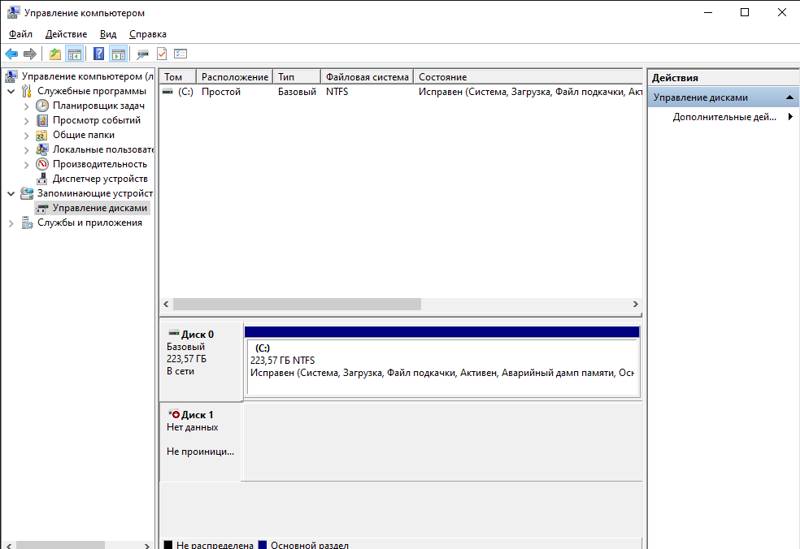Open the Действие menu
Image resolution: width=800 pixels, height=549 pixels.
tap(66, 34)
